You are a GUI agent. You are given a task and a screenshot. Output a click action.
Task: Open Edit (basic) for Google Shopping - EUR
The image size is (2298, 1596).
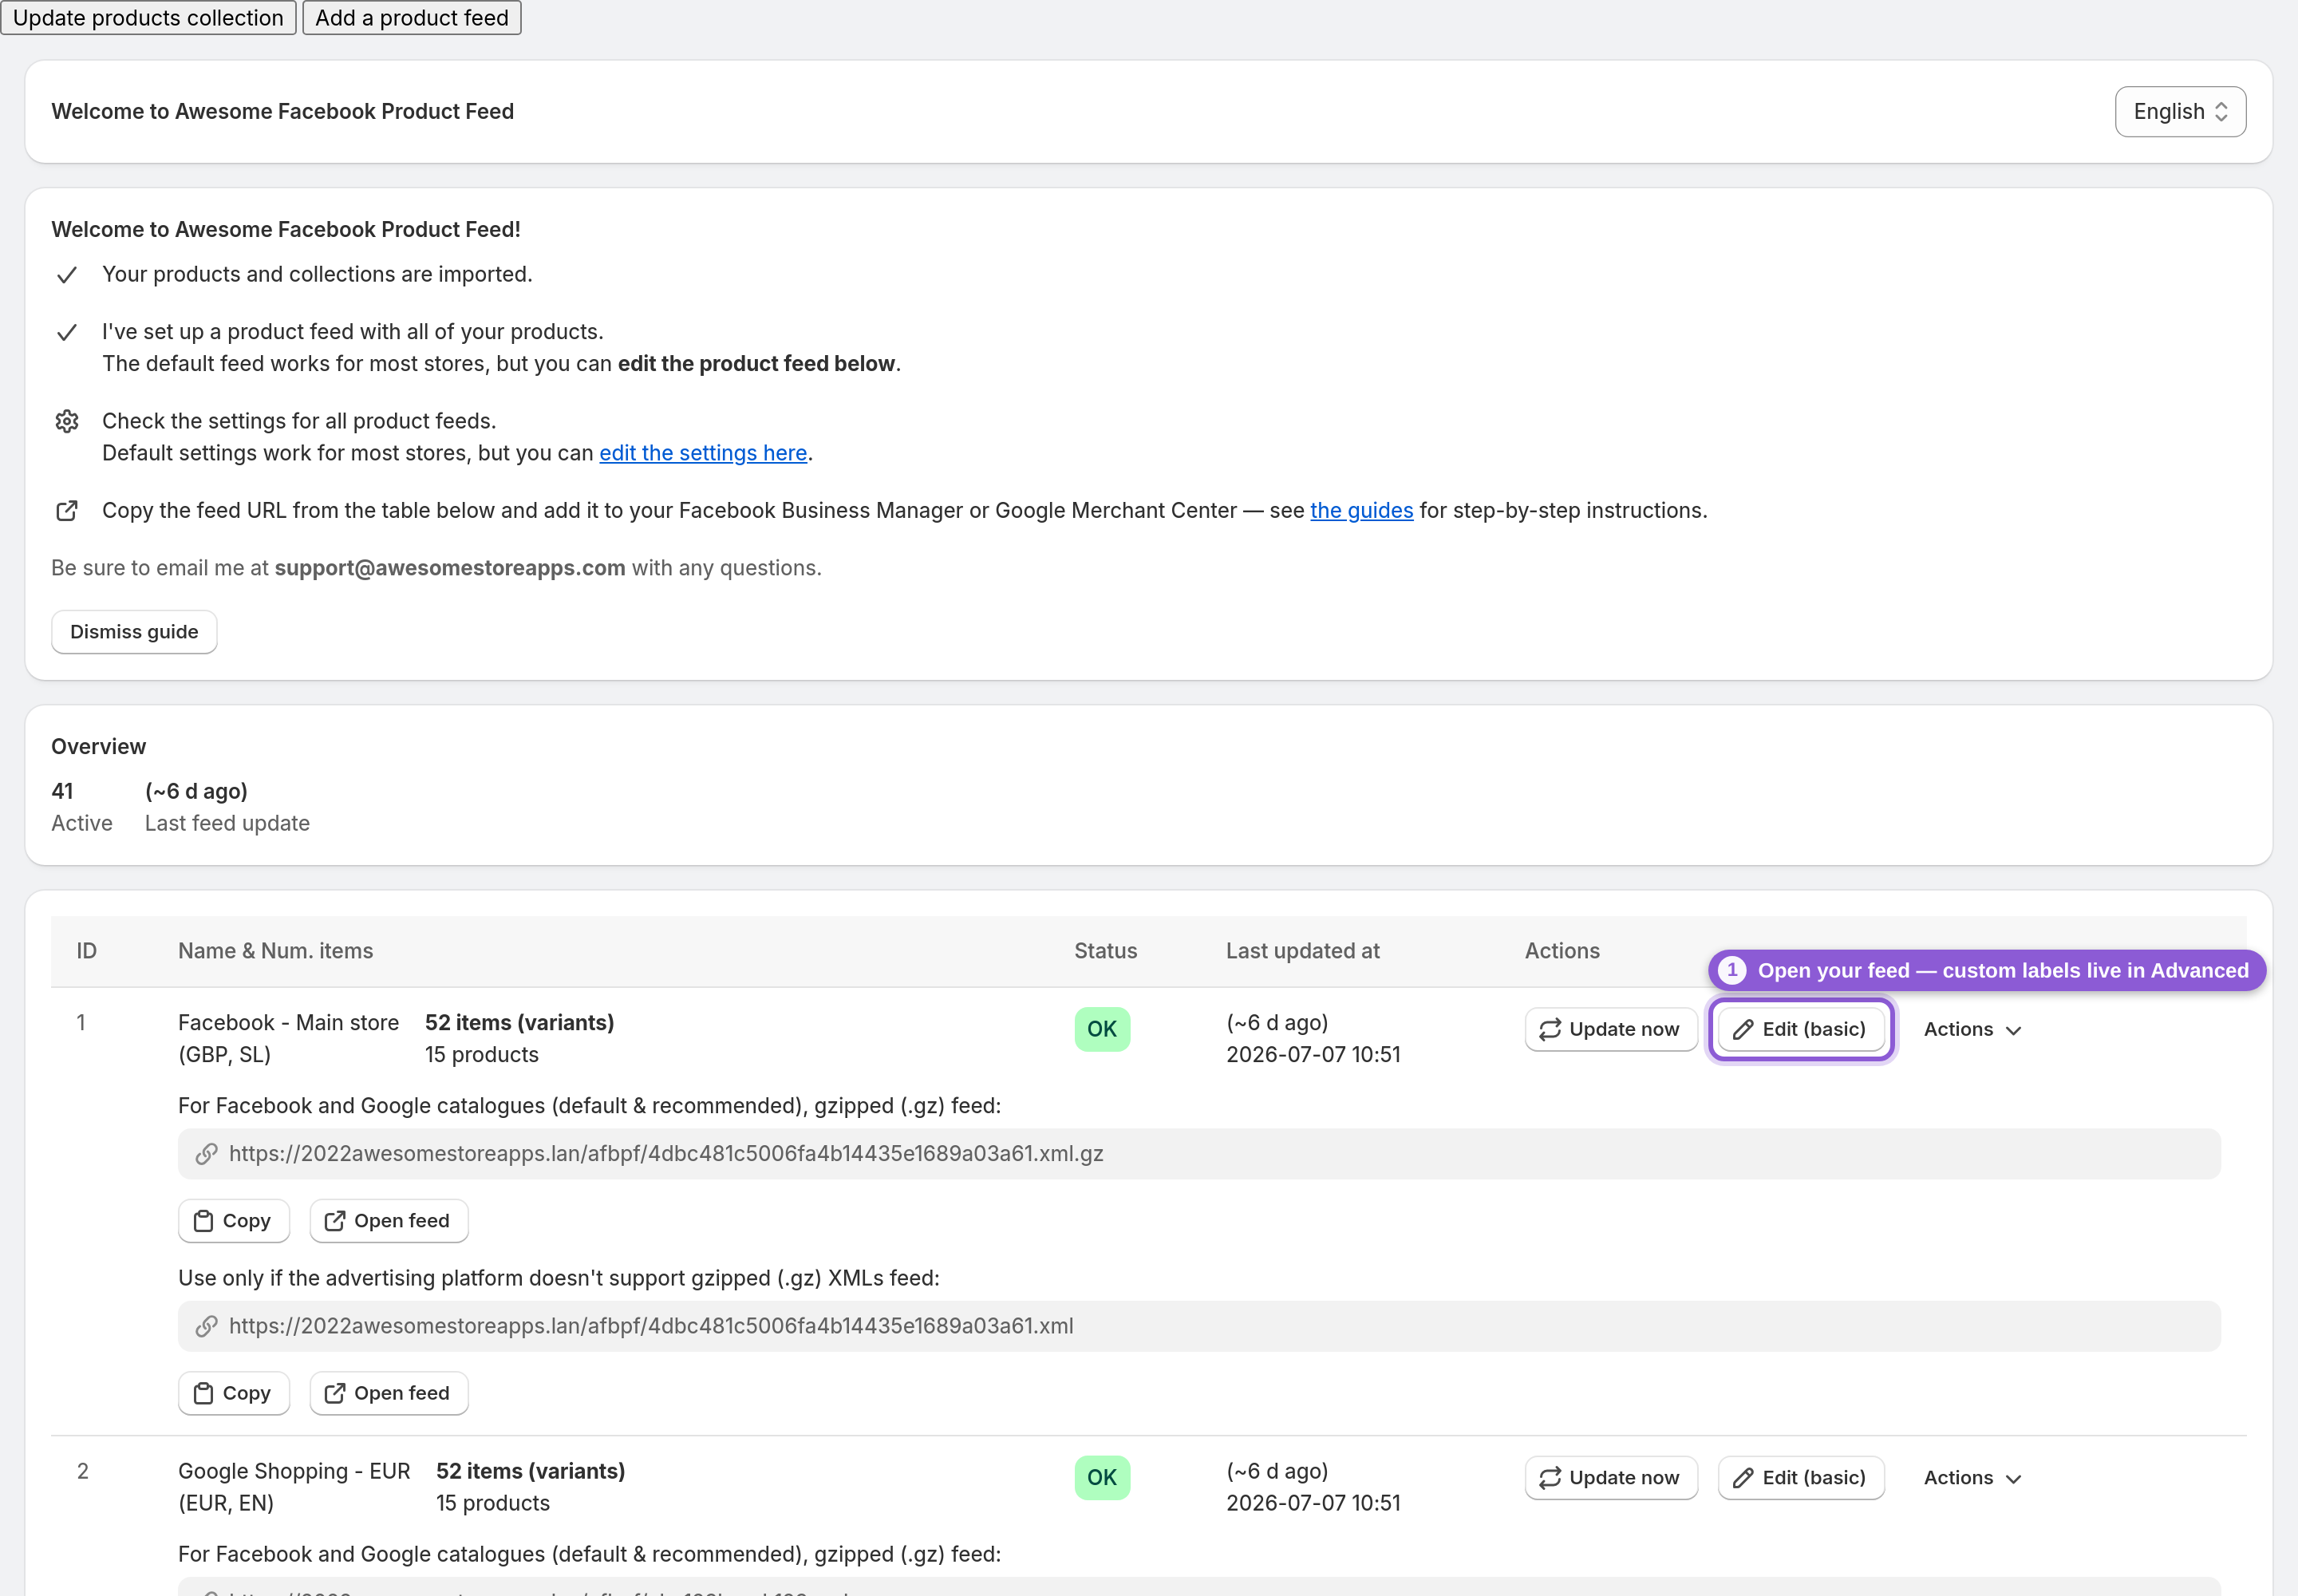pos(1800,1478)
